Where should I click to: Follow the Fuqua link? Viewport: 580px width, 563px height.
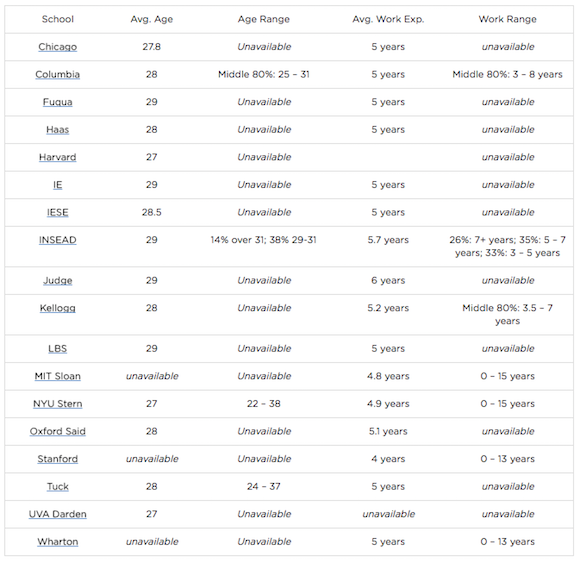(58, 102)
